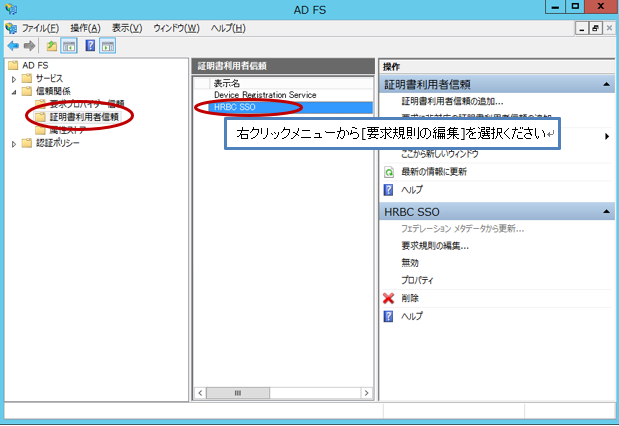Click the help icon below 最新の情報に更新
619x426 pixels.
pyautogui.click(x=388, y=190)
